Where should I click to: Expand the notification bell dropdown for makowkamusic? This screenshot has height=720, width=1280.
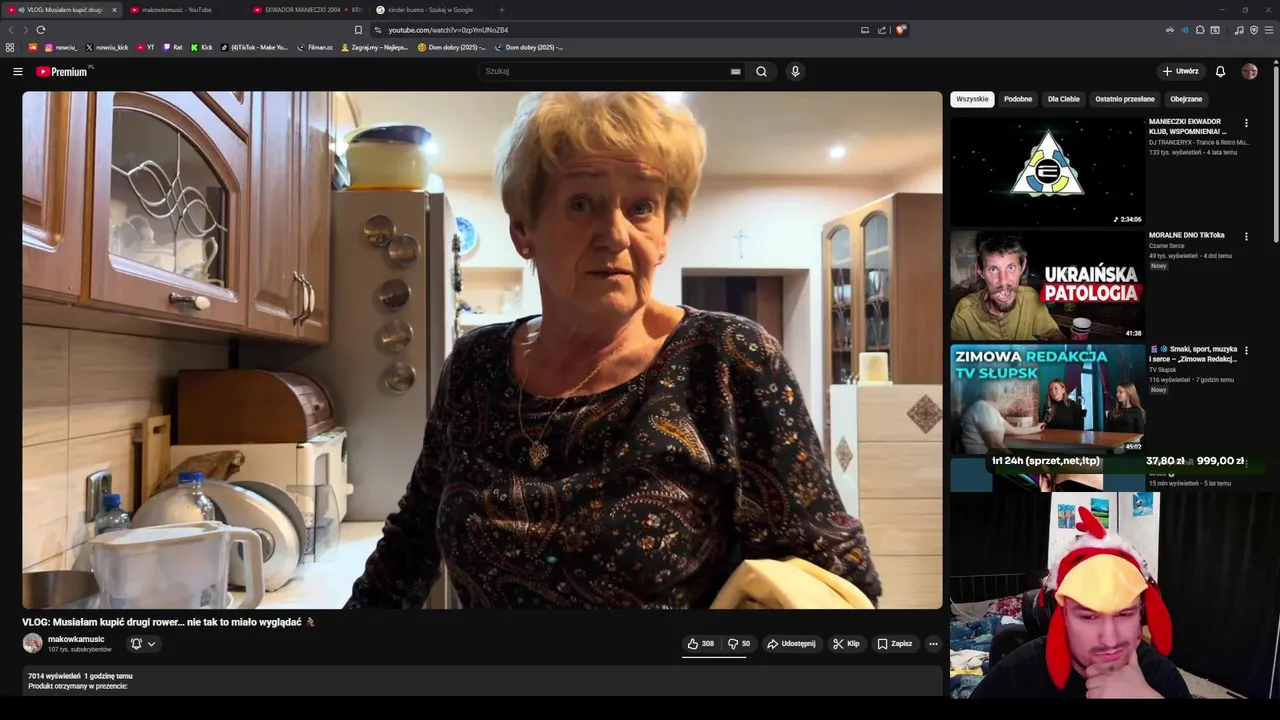click(152, 644)
